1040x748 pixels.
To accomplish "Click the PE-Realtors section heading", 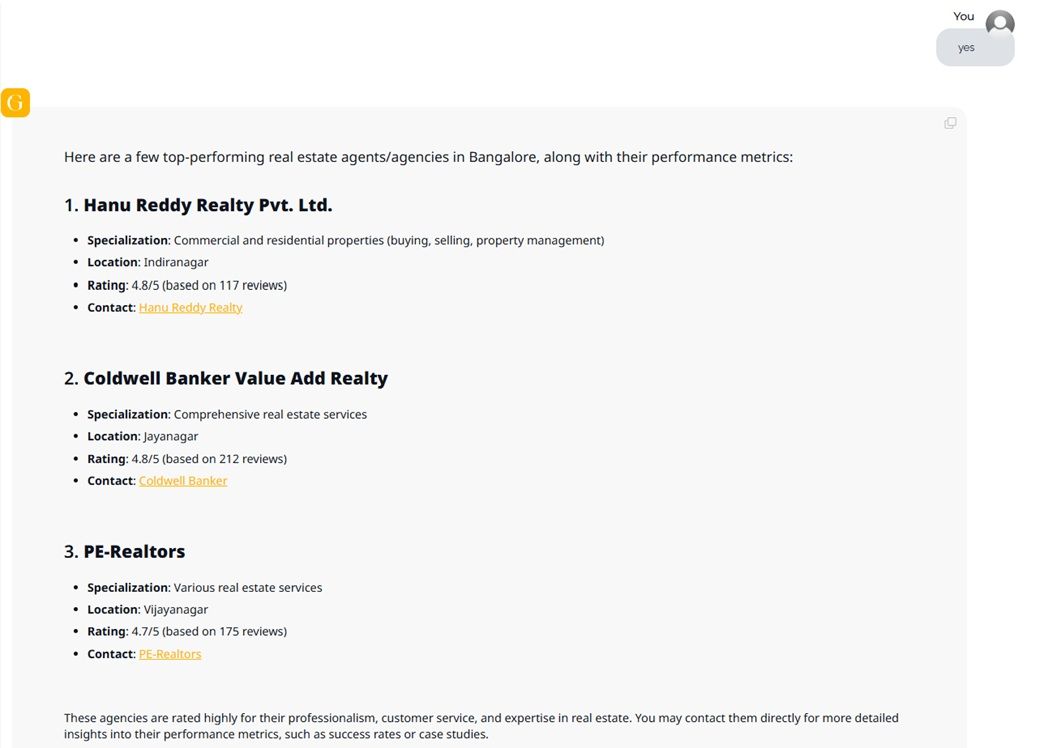I will tap(134, 552).
